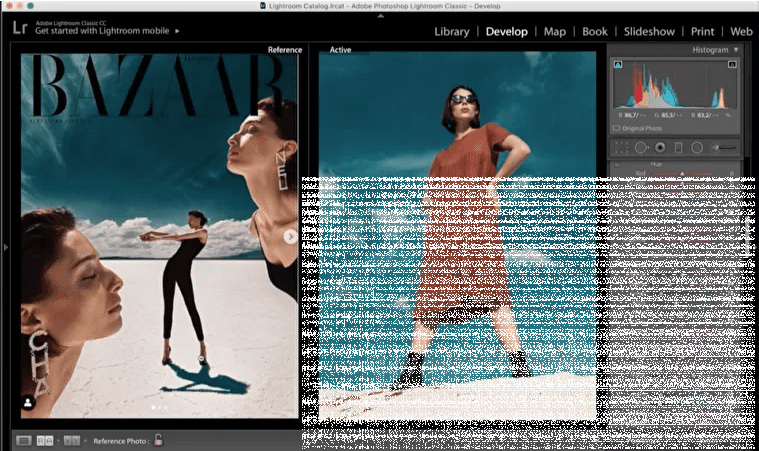Select the Spot Removal tool
This screenshot has height=451, width=759.
(x=641, y=148)
